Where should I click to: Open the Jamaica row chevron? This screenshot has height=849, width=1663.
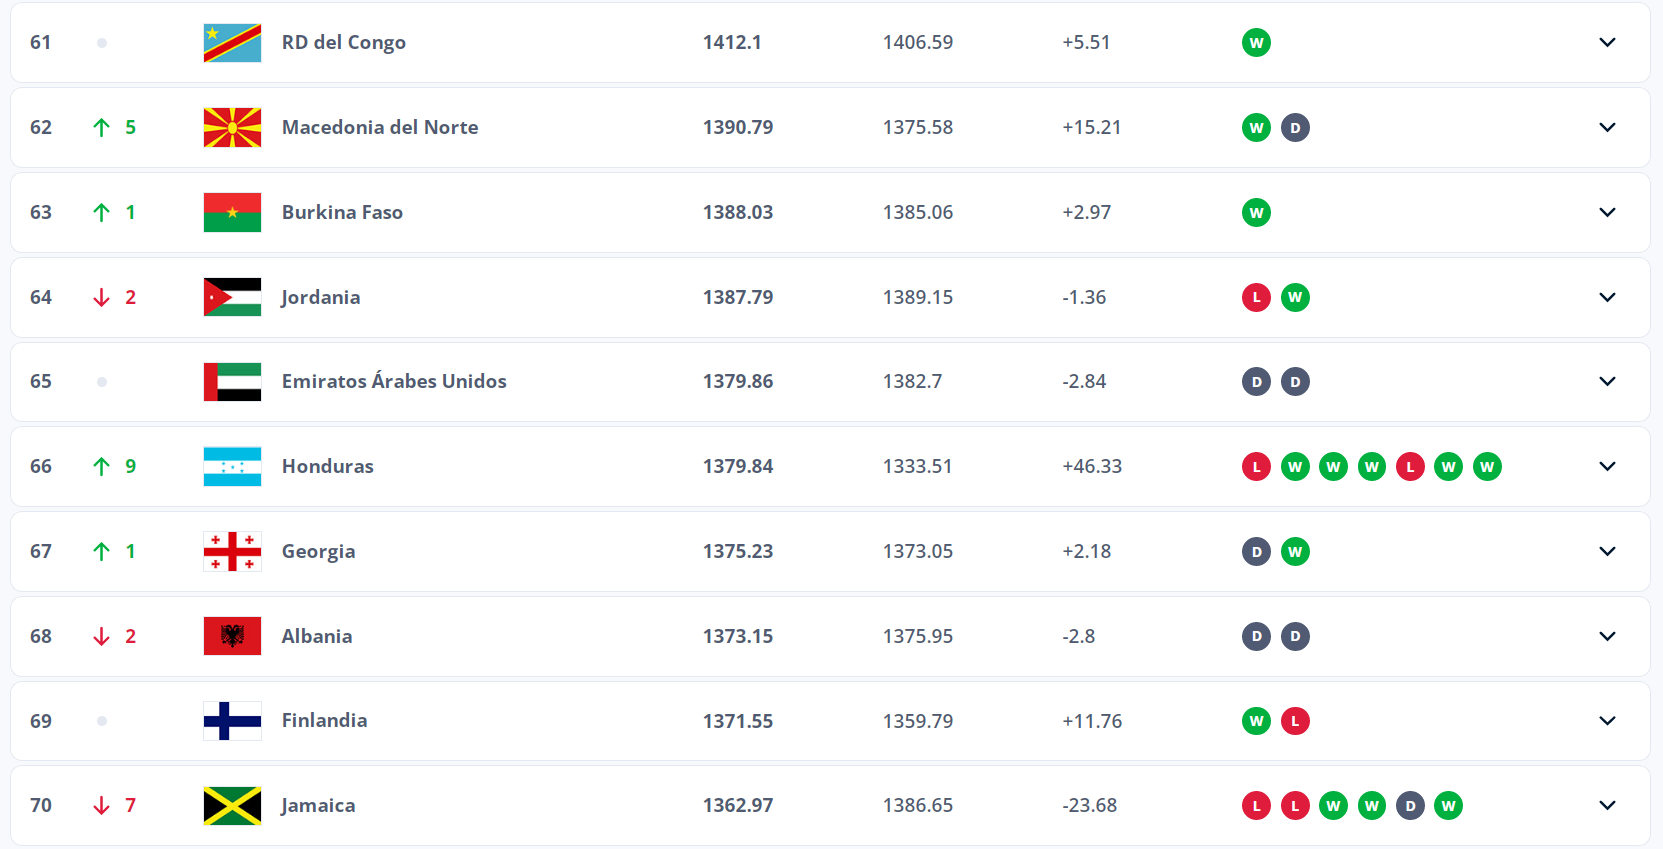pos(1607,806)
